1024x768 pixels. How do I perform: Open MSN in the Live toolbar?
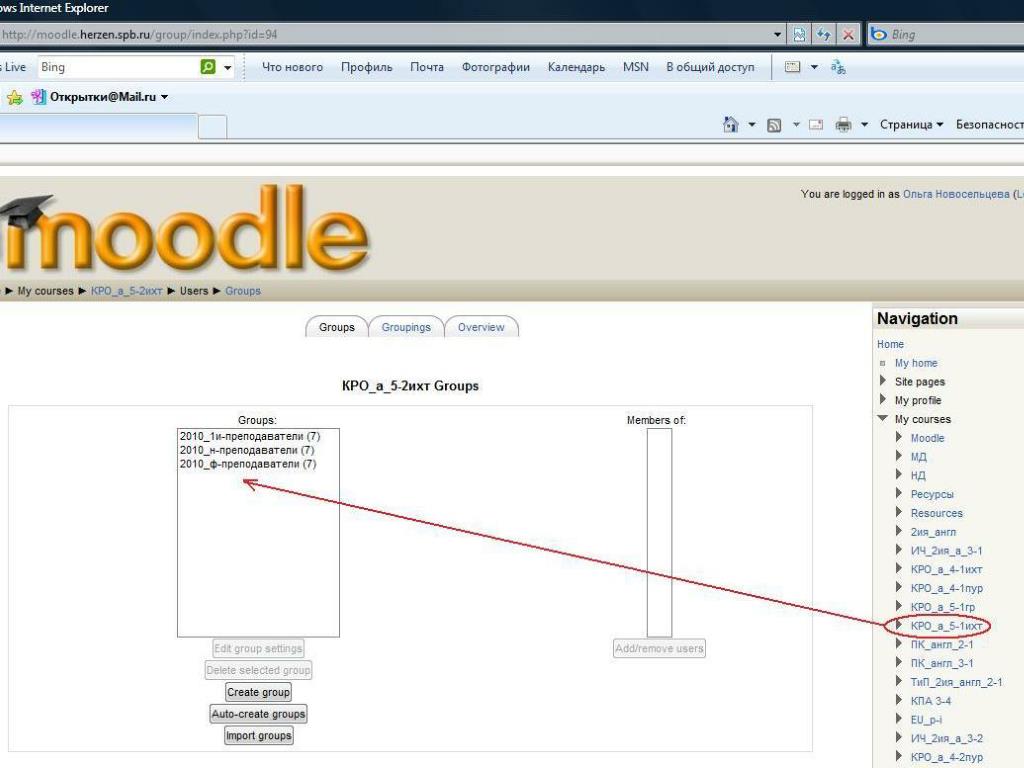635,67
